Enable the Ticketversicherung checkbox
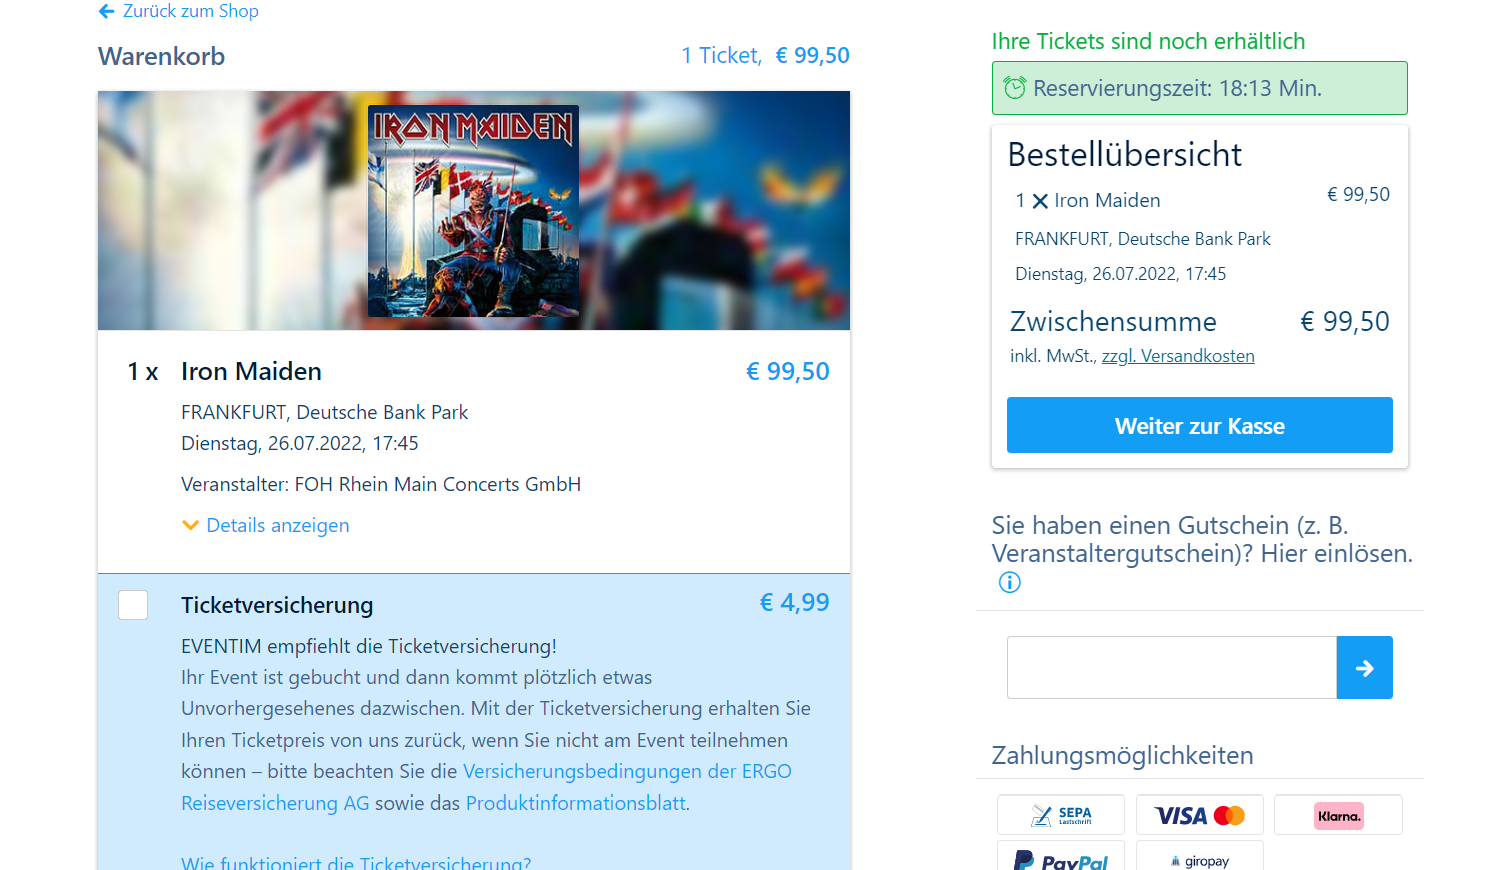1506x870 pixels. pyautogui.click(x=133, y=605)
